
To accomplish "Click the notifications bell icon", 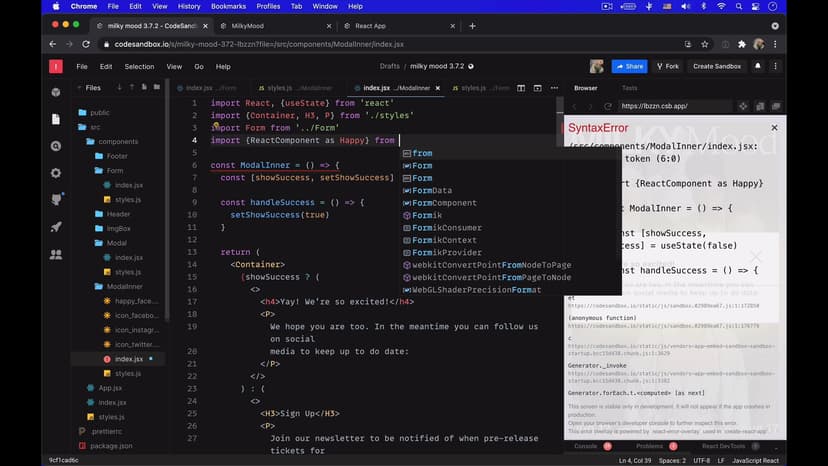I will click(758, 67).
